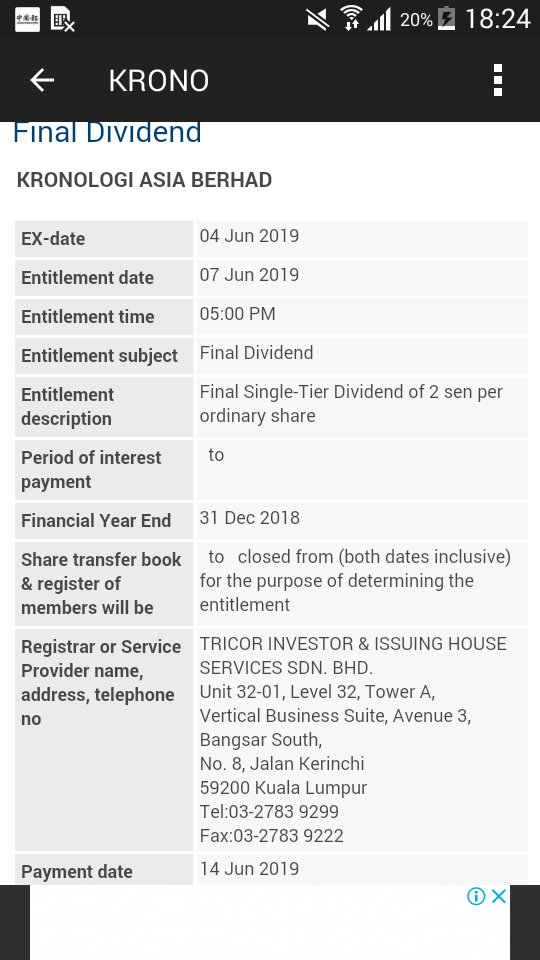Select the Final Dividend heading
This screenshot has width=540, height=960.
click(107, 132)
